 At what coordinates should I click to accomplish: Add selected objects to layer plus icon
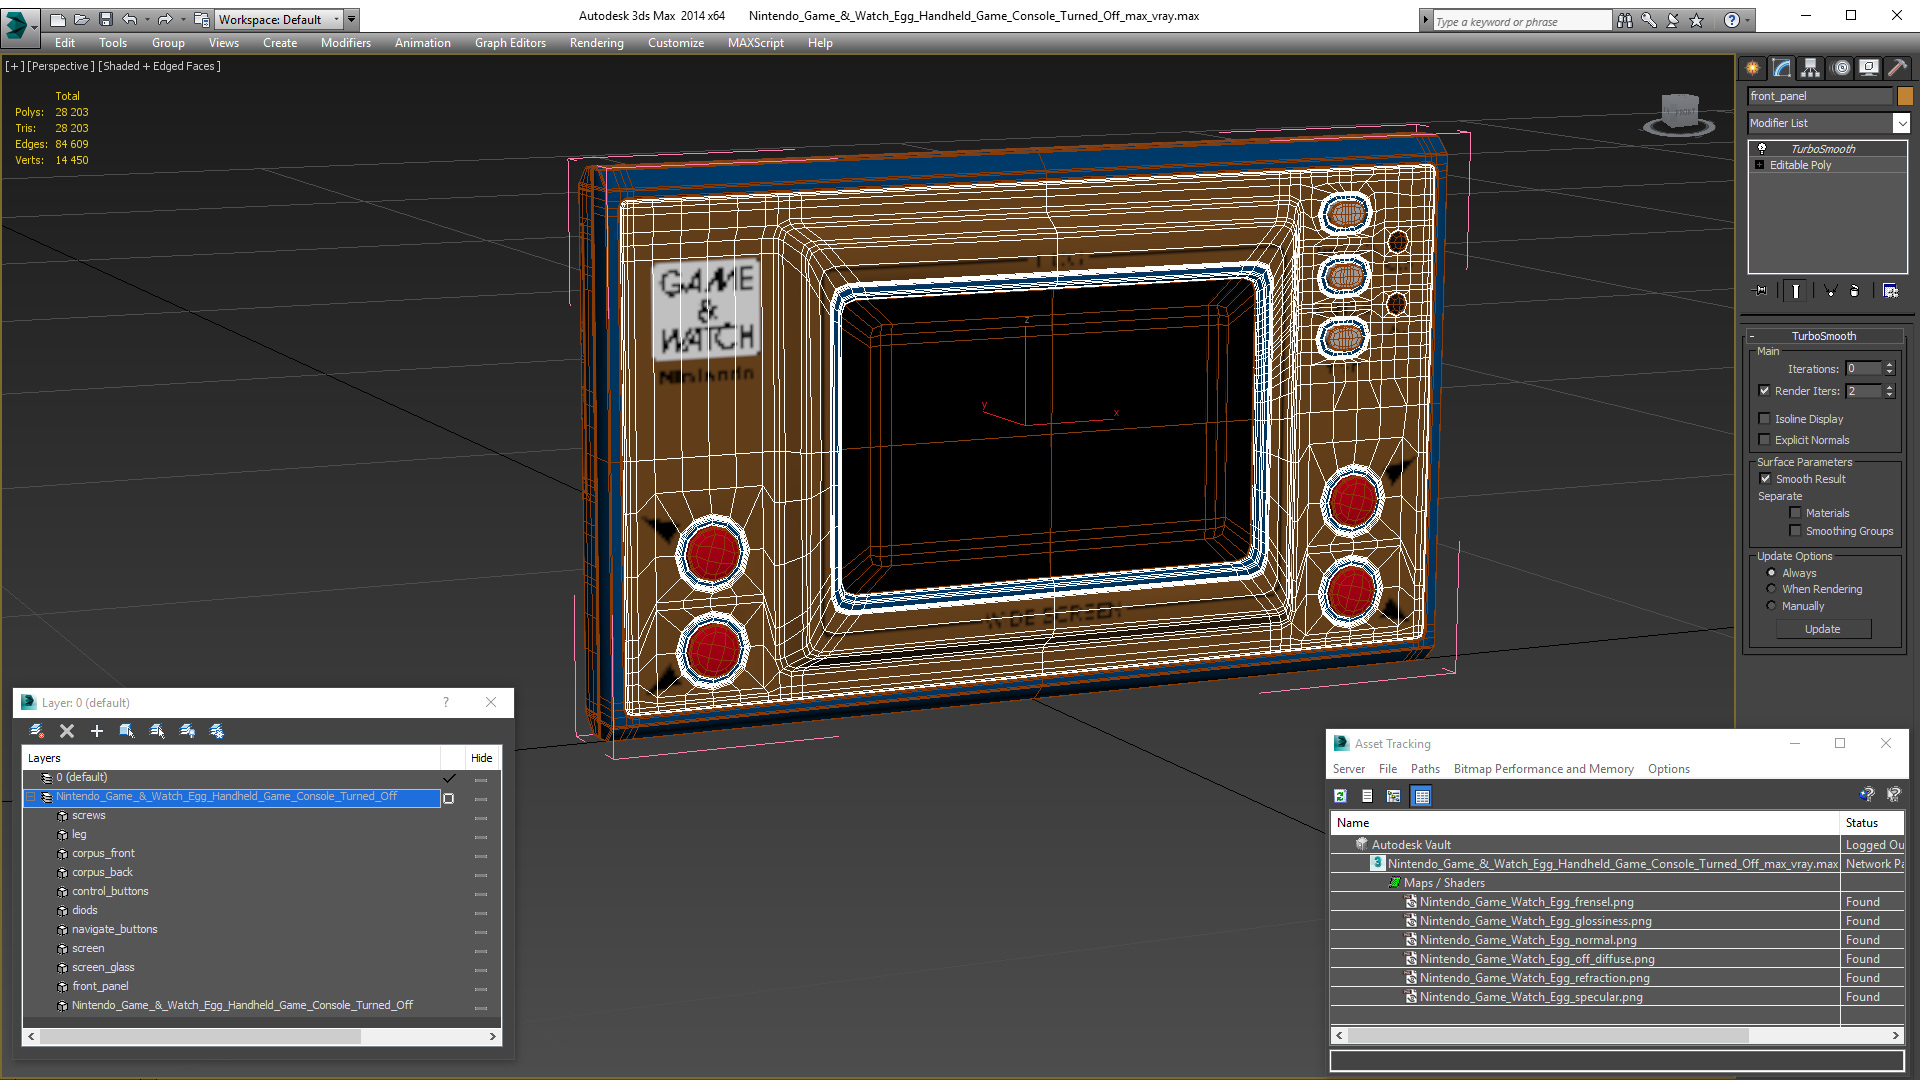[97, 731]
